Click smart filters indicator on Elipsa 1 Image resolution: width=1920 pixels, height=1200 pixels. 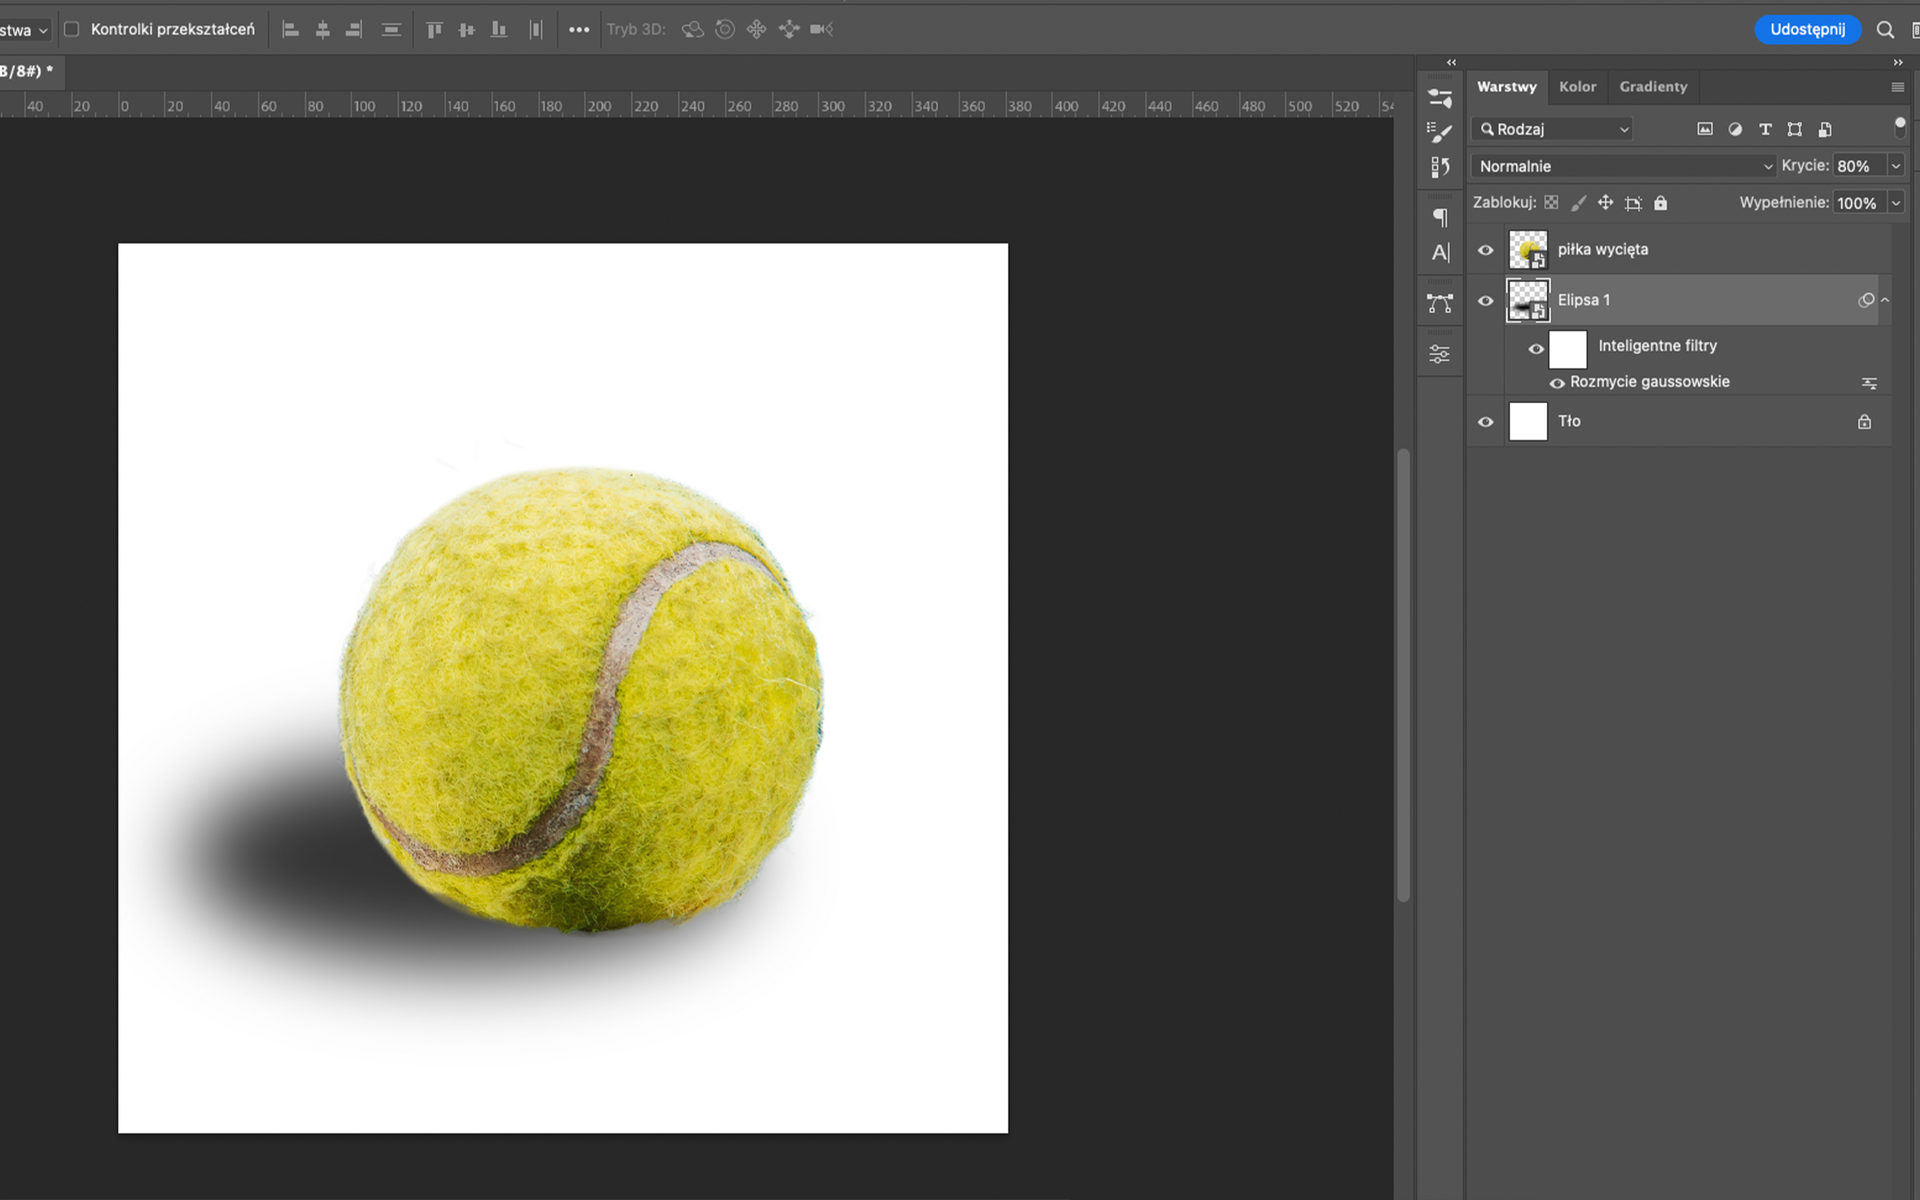pos(1866,300)
